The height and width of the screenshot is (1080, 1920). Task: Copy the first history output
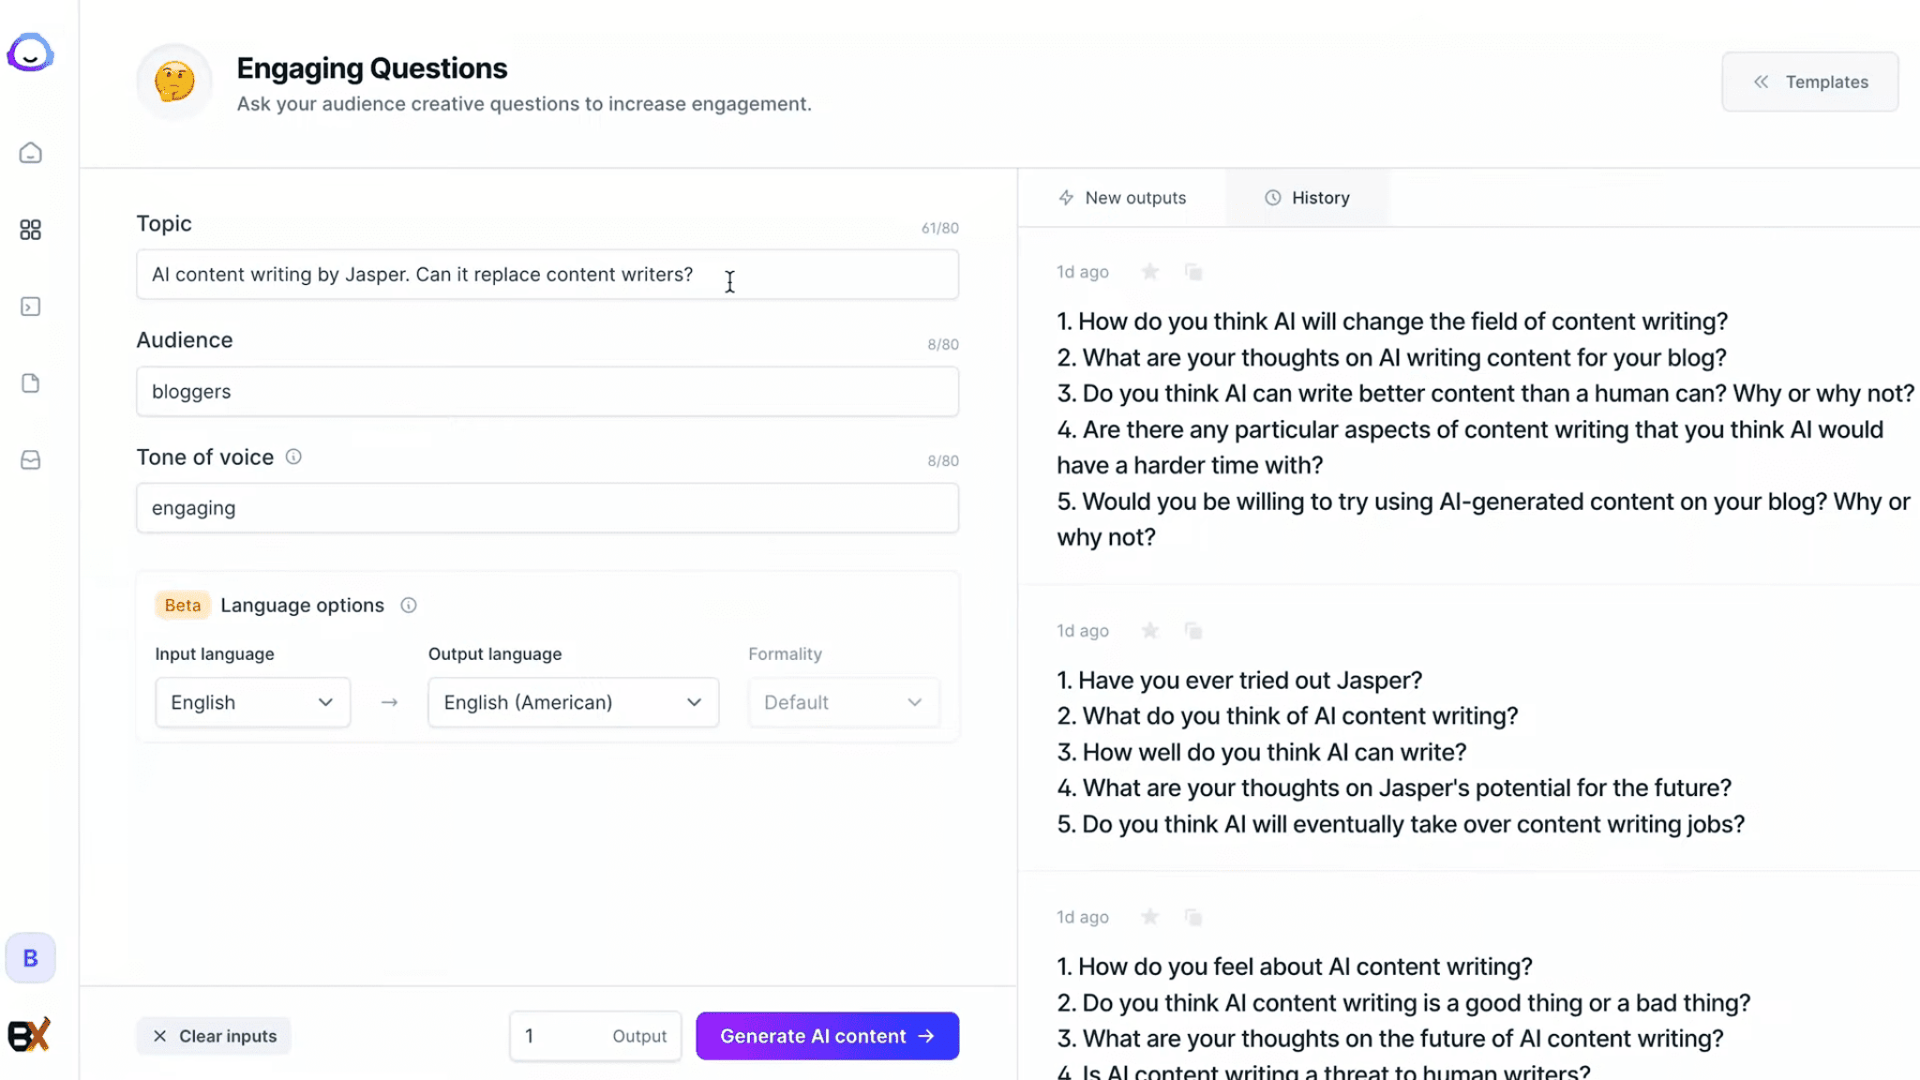point(1193,272)
